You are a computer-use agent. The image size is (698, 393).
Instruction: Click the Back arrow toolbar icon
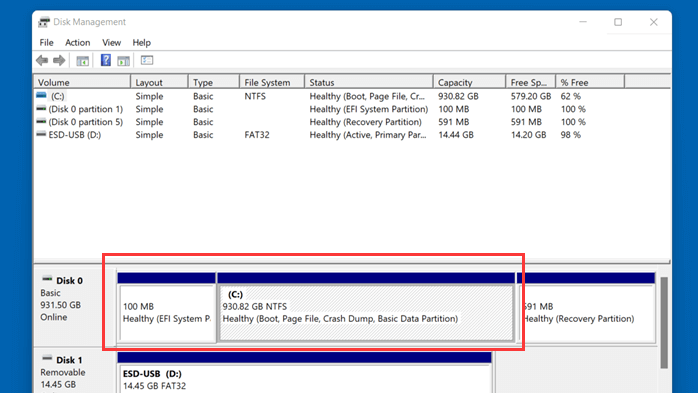(42, 61)
